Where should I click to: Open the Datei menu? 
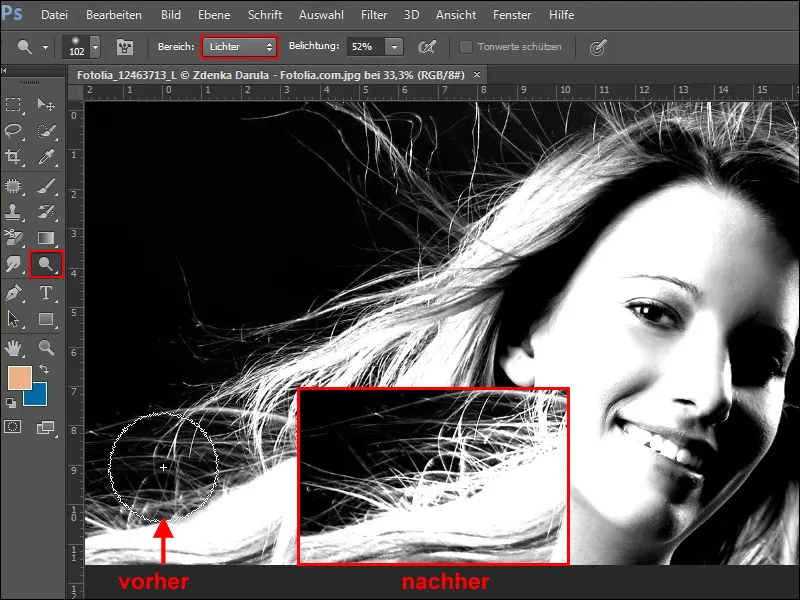tap(54, 15)
